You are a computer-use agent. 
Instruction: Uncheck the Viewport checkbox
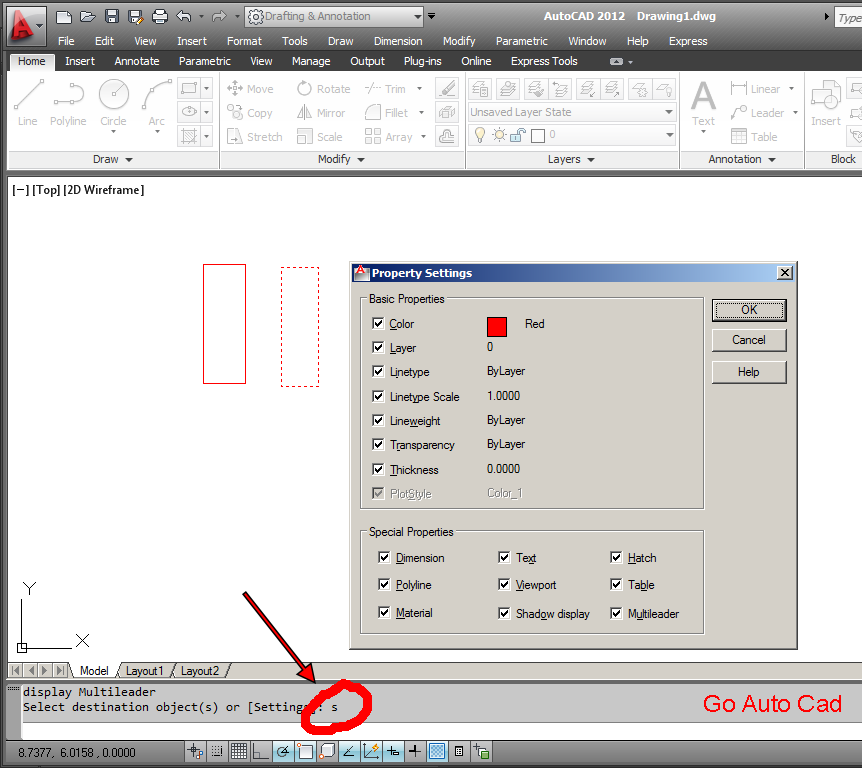504,584
